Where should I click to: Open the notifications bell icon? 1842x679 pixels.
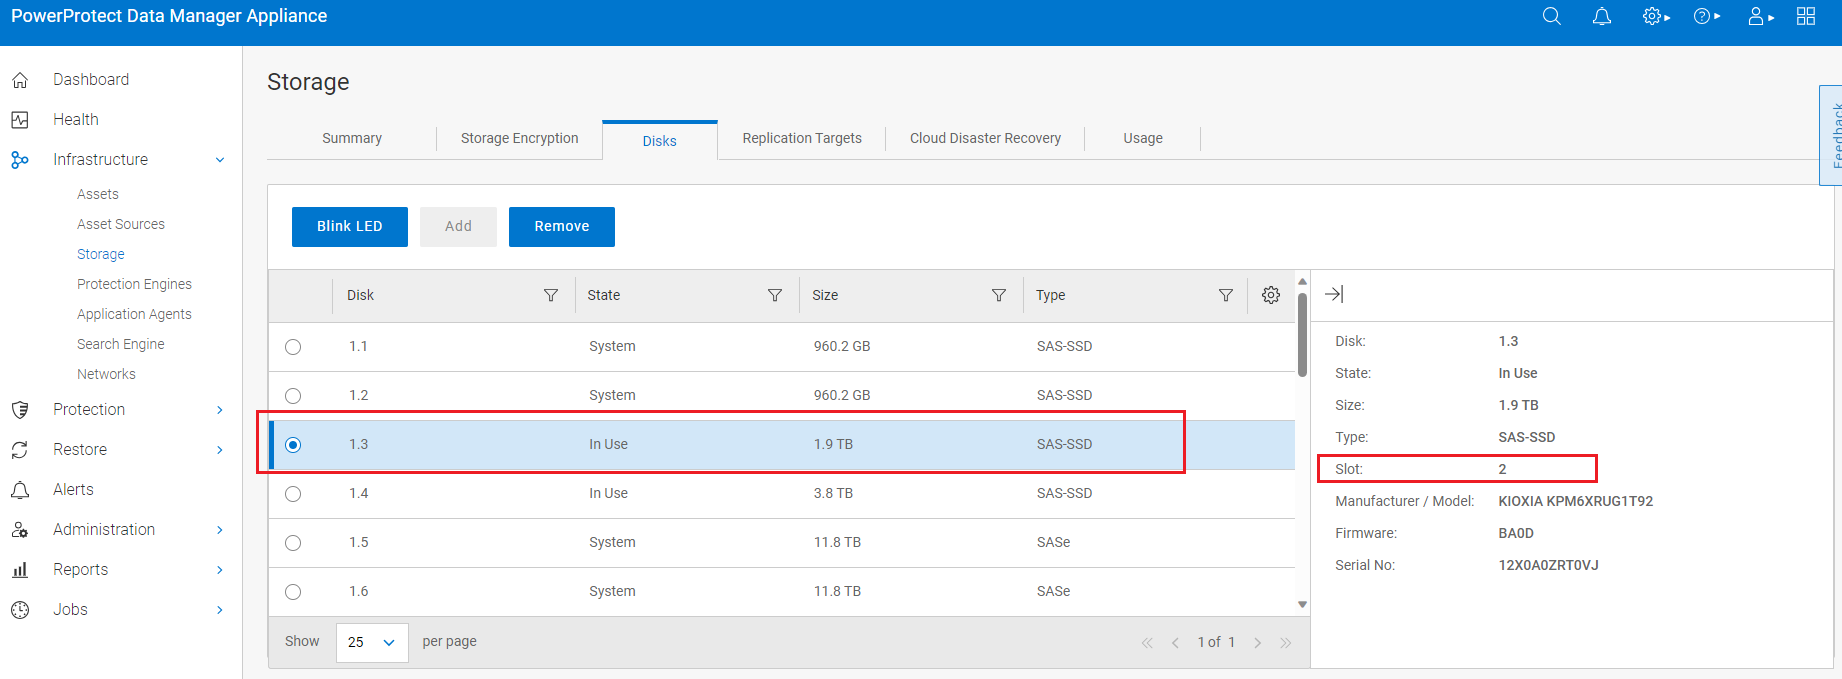click(x=1601, y=17)
